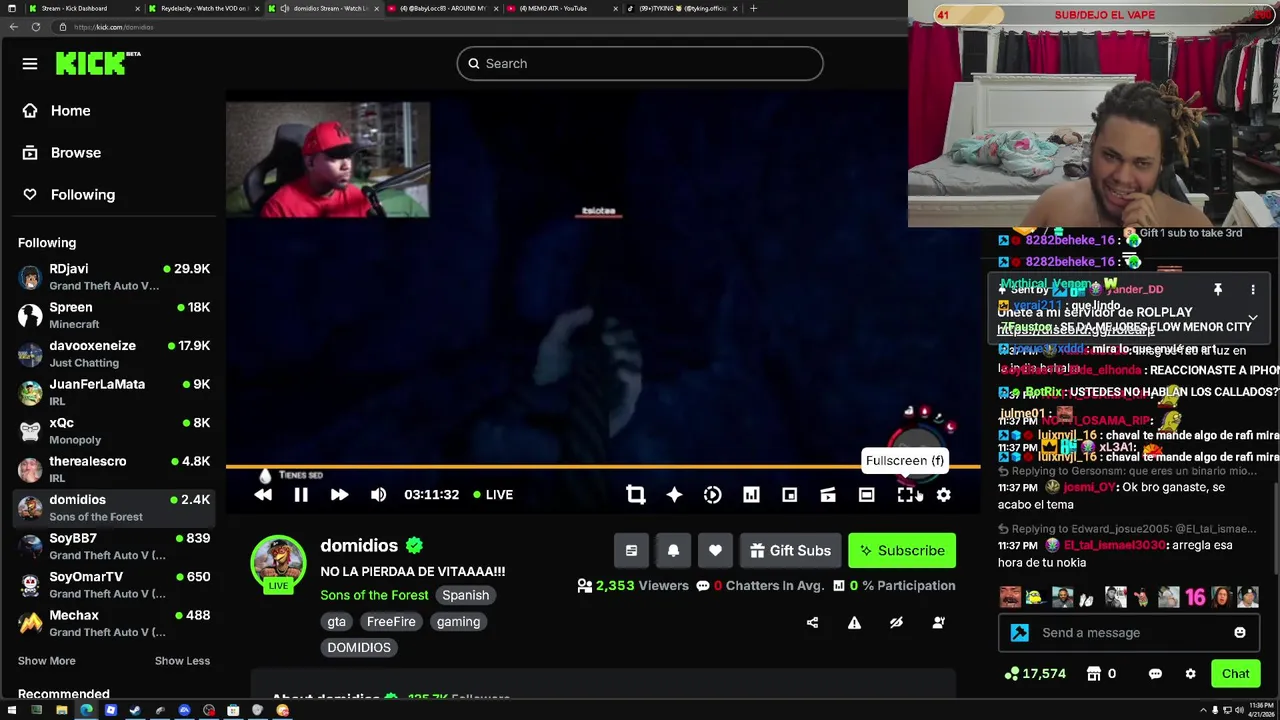Select the gaming tag
Viewport: 1280px width, 720px height.
458,622
